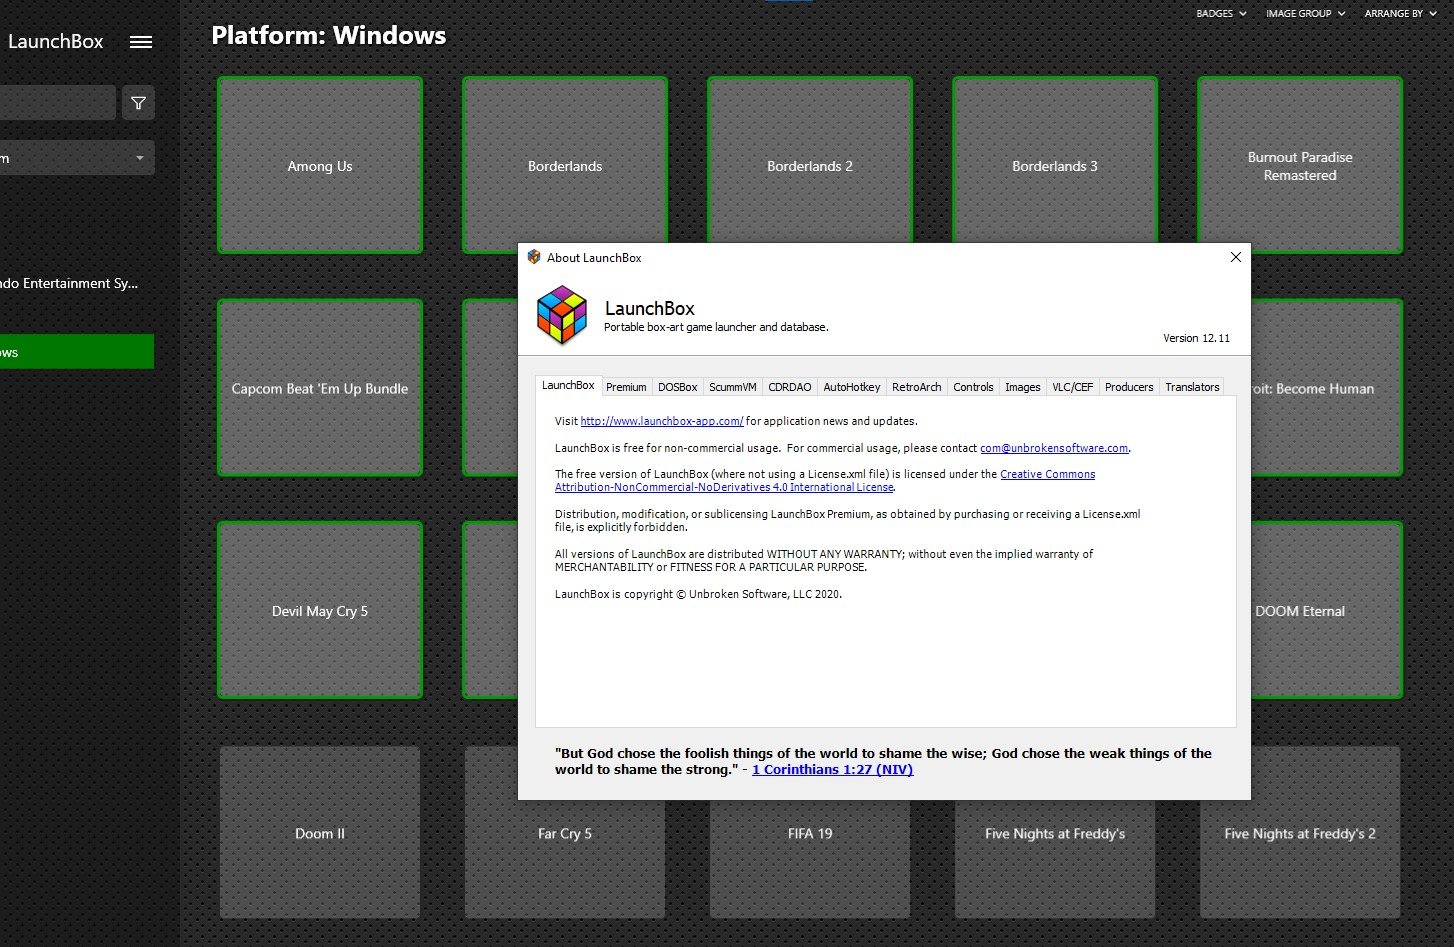Open the Arrange By dropdown
Viewport: 1454px width, 947px height.
pyautogui.click(x=1400, y=14)
